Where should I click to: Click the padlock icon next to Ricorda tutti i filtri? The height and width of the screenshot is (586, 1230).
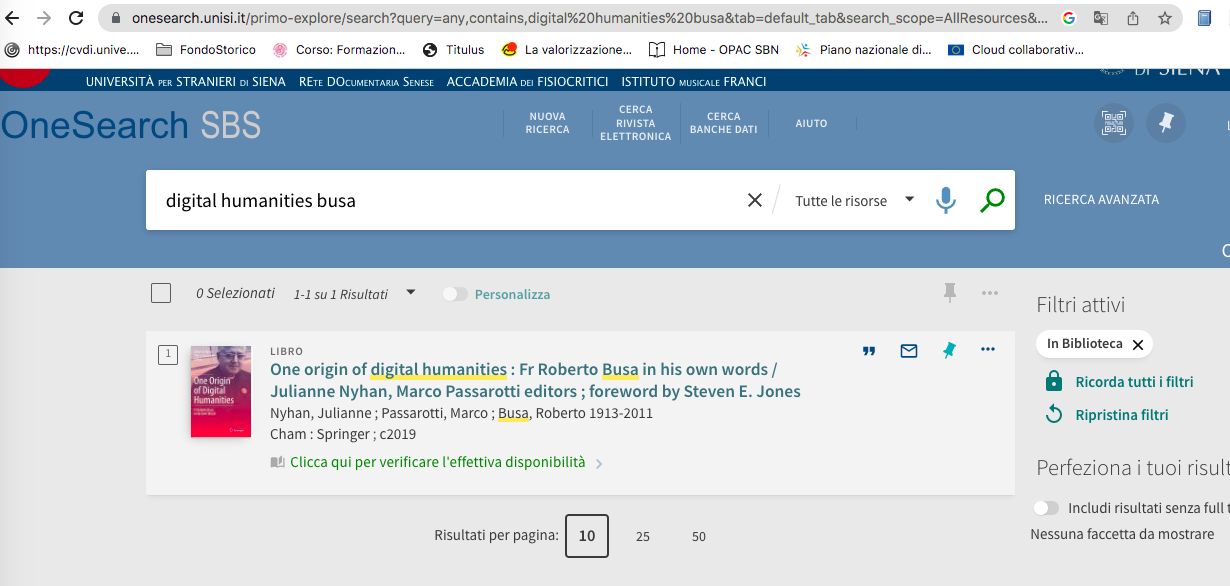pyautogui.click(x=1053, y=381)
